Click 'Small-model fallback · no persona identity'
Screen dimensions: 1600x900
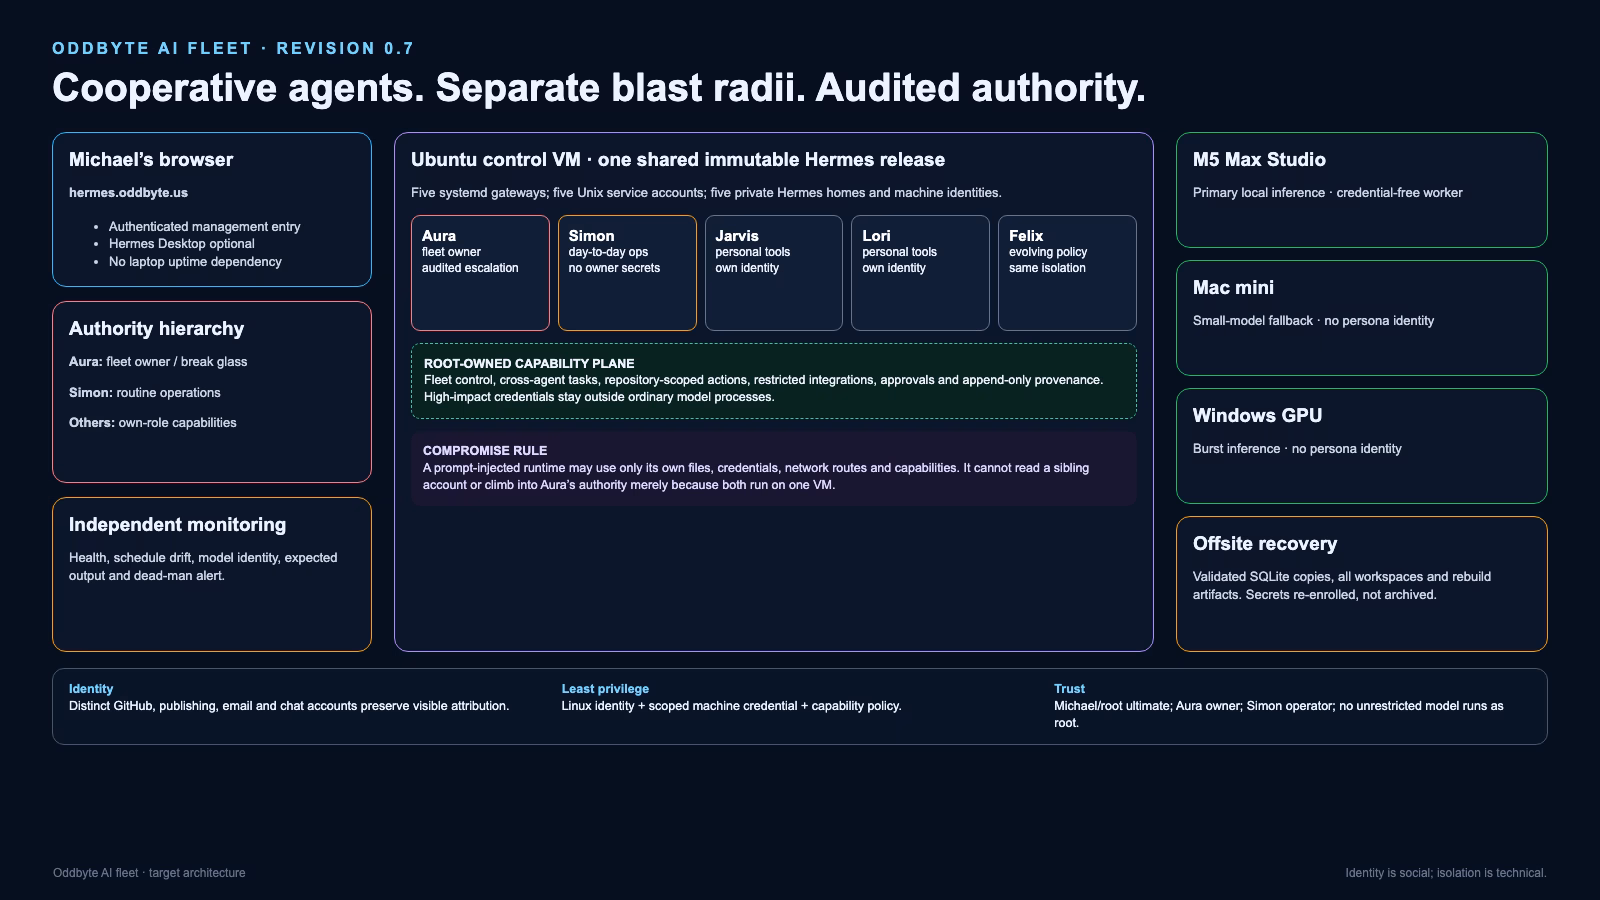click(1313, 321)
